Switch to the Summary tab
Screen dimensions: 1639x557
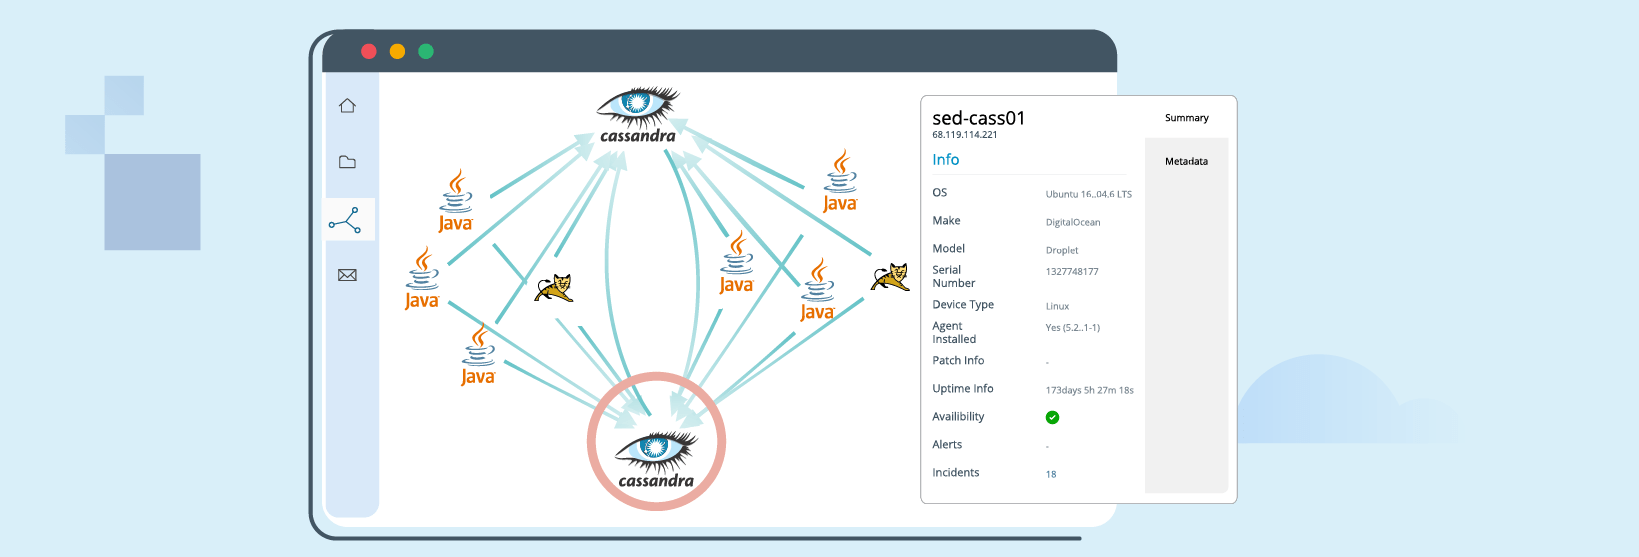click(1186, 118)
